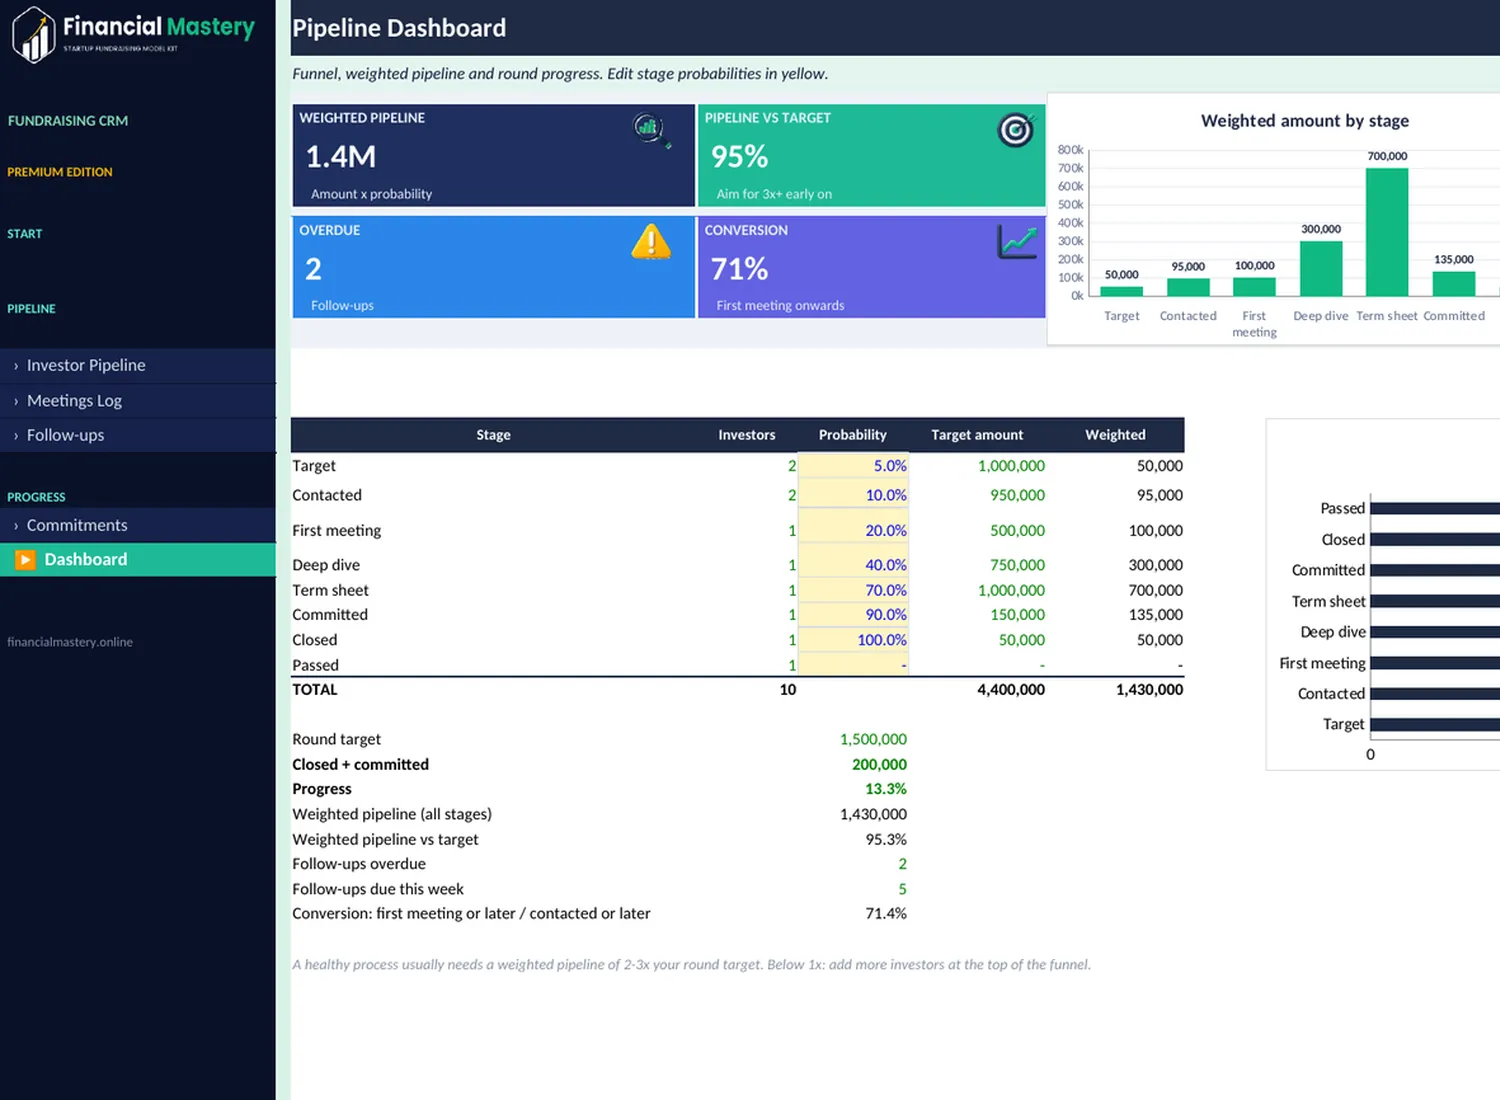Click the Deep dive bar labeled 300,000
Screen dimensions: 1500x1100
tap(1321, 269)
